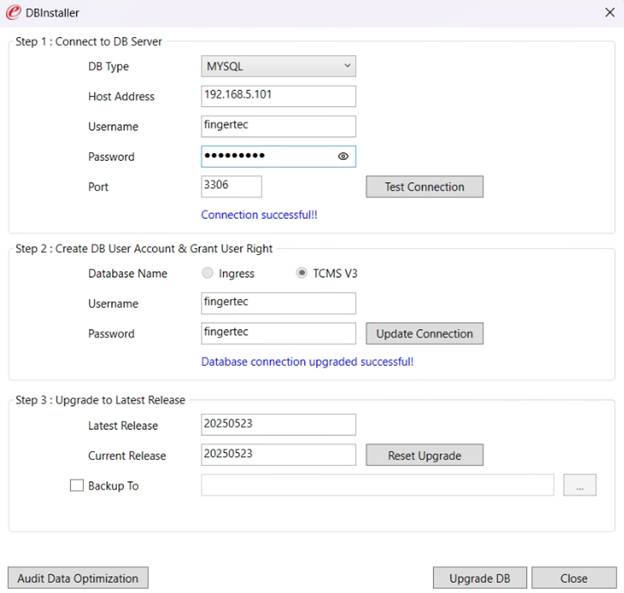Enable the Backup To checkbox
The height and width of the screenshot is (593, 624).
pyautogui.click(x=77, y=485)
